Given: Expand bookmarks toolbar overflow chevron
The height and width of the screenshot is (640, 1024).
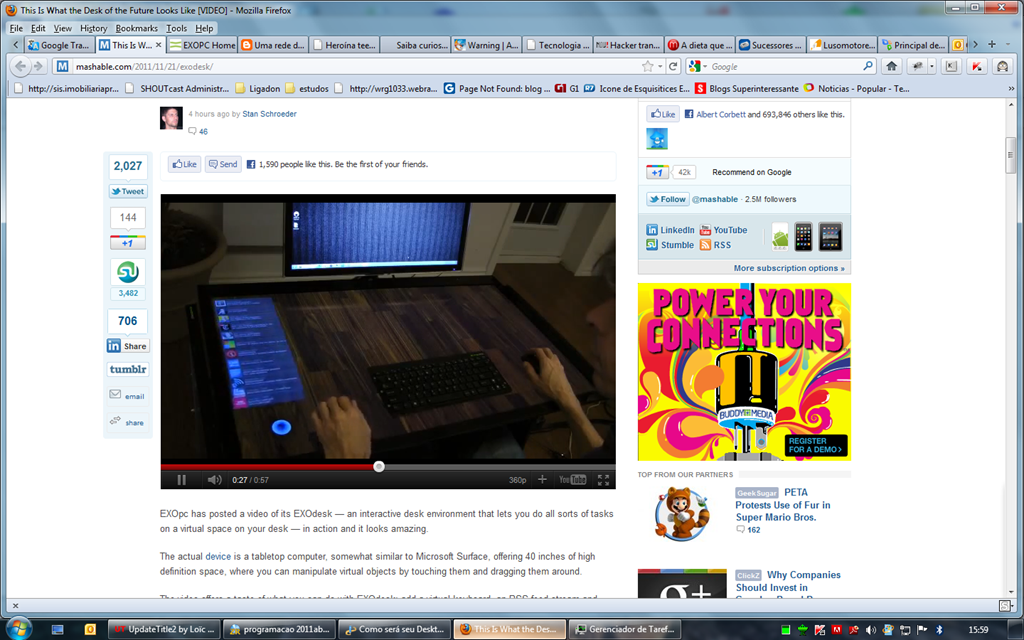Looking at the screenshot, I should tap(1012, 88).
